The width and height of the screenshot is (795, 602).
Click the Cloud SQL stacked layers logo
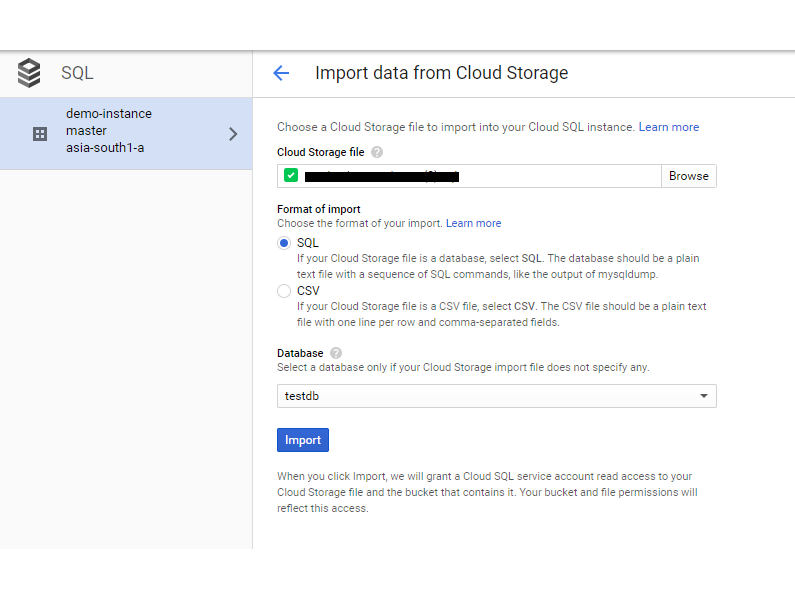[x=29, y=73]
